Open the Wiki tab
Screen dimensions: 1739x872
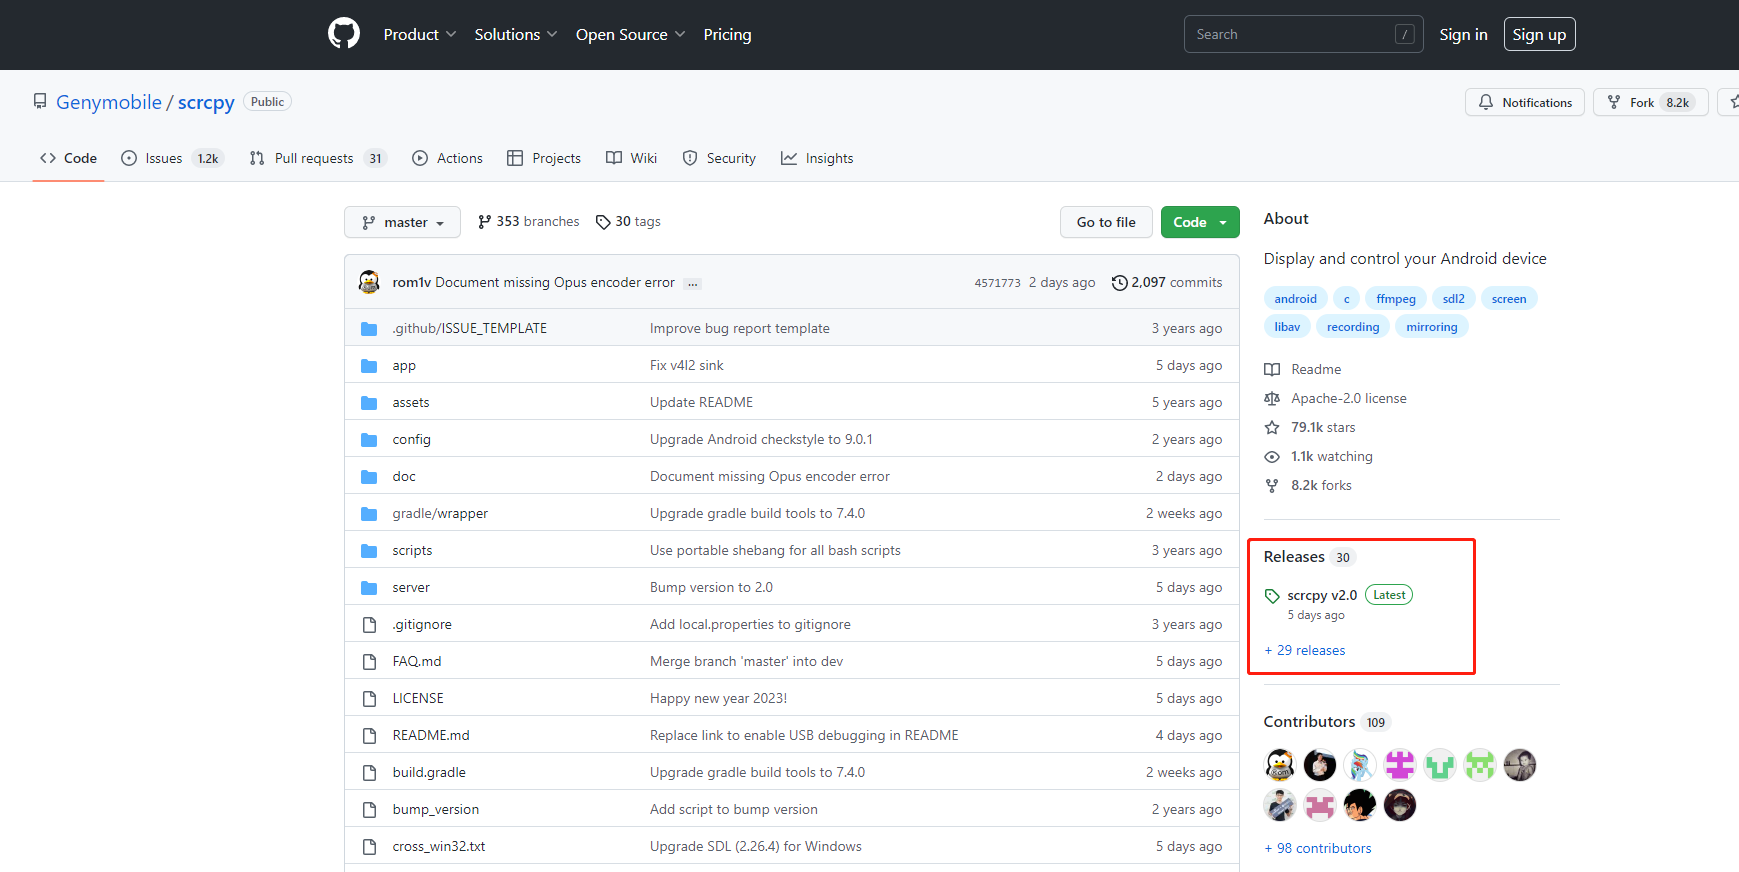tap(632, 158)
